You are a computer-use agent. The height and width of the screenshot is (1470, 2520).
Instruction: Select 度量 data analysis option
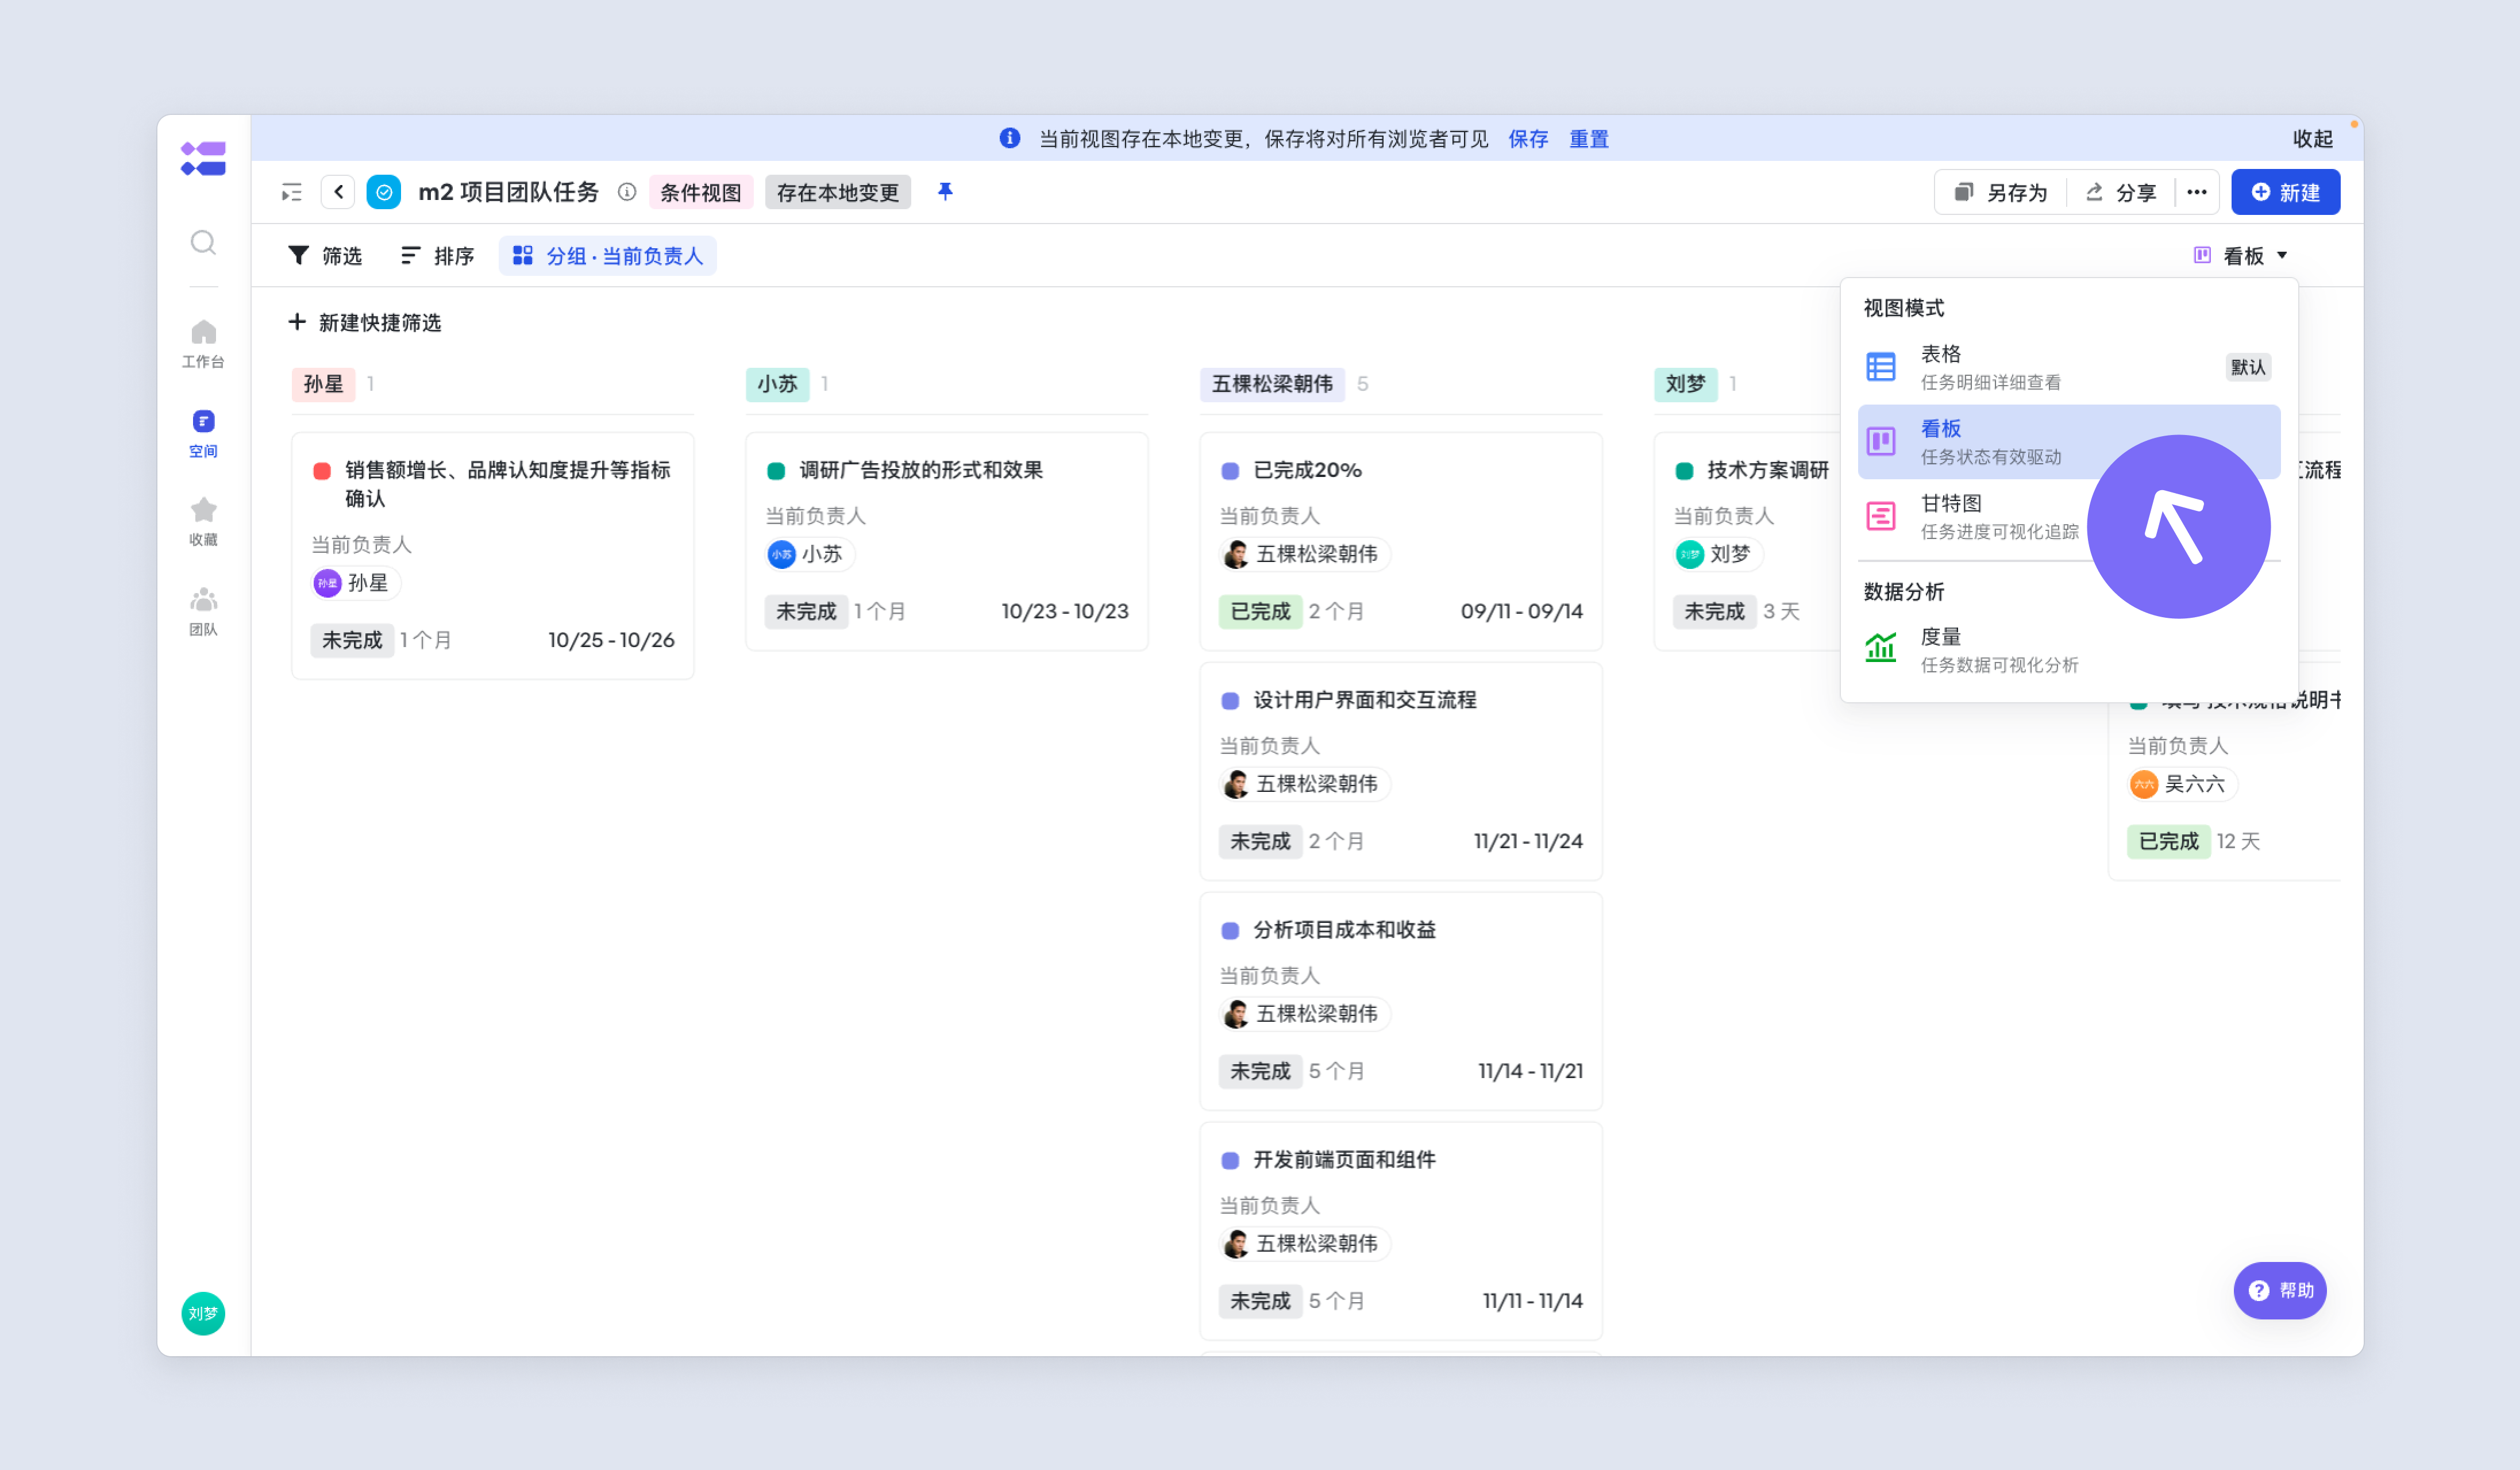pyautogui.click(x=2069, y=650)
